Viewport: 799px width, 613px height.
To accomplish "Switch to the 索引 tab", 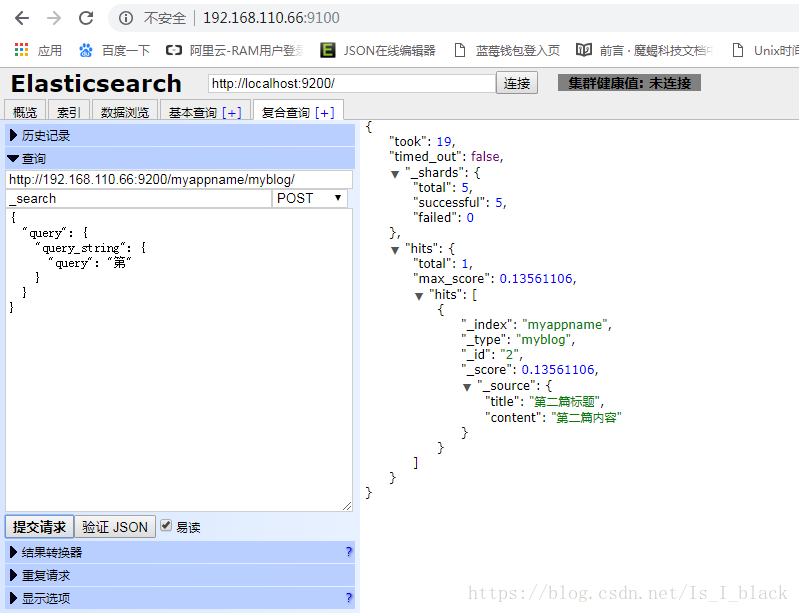I will [68, 112].
